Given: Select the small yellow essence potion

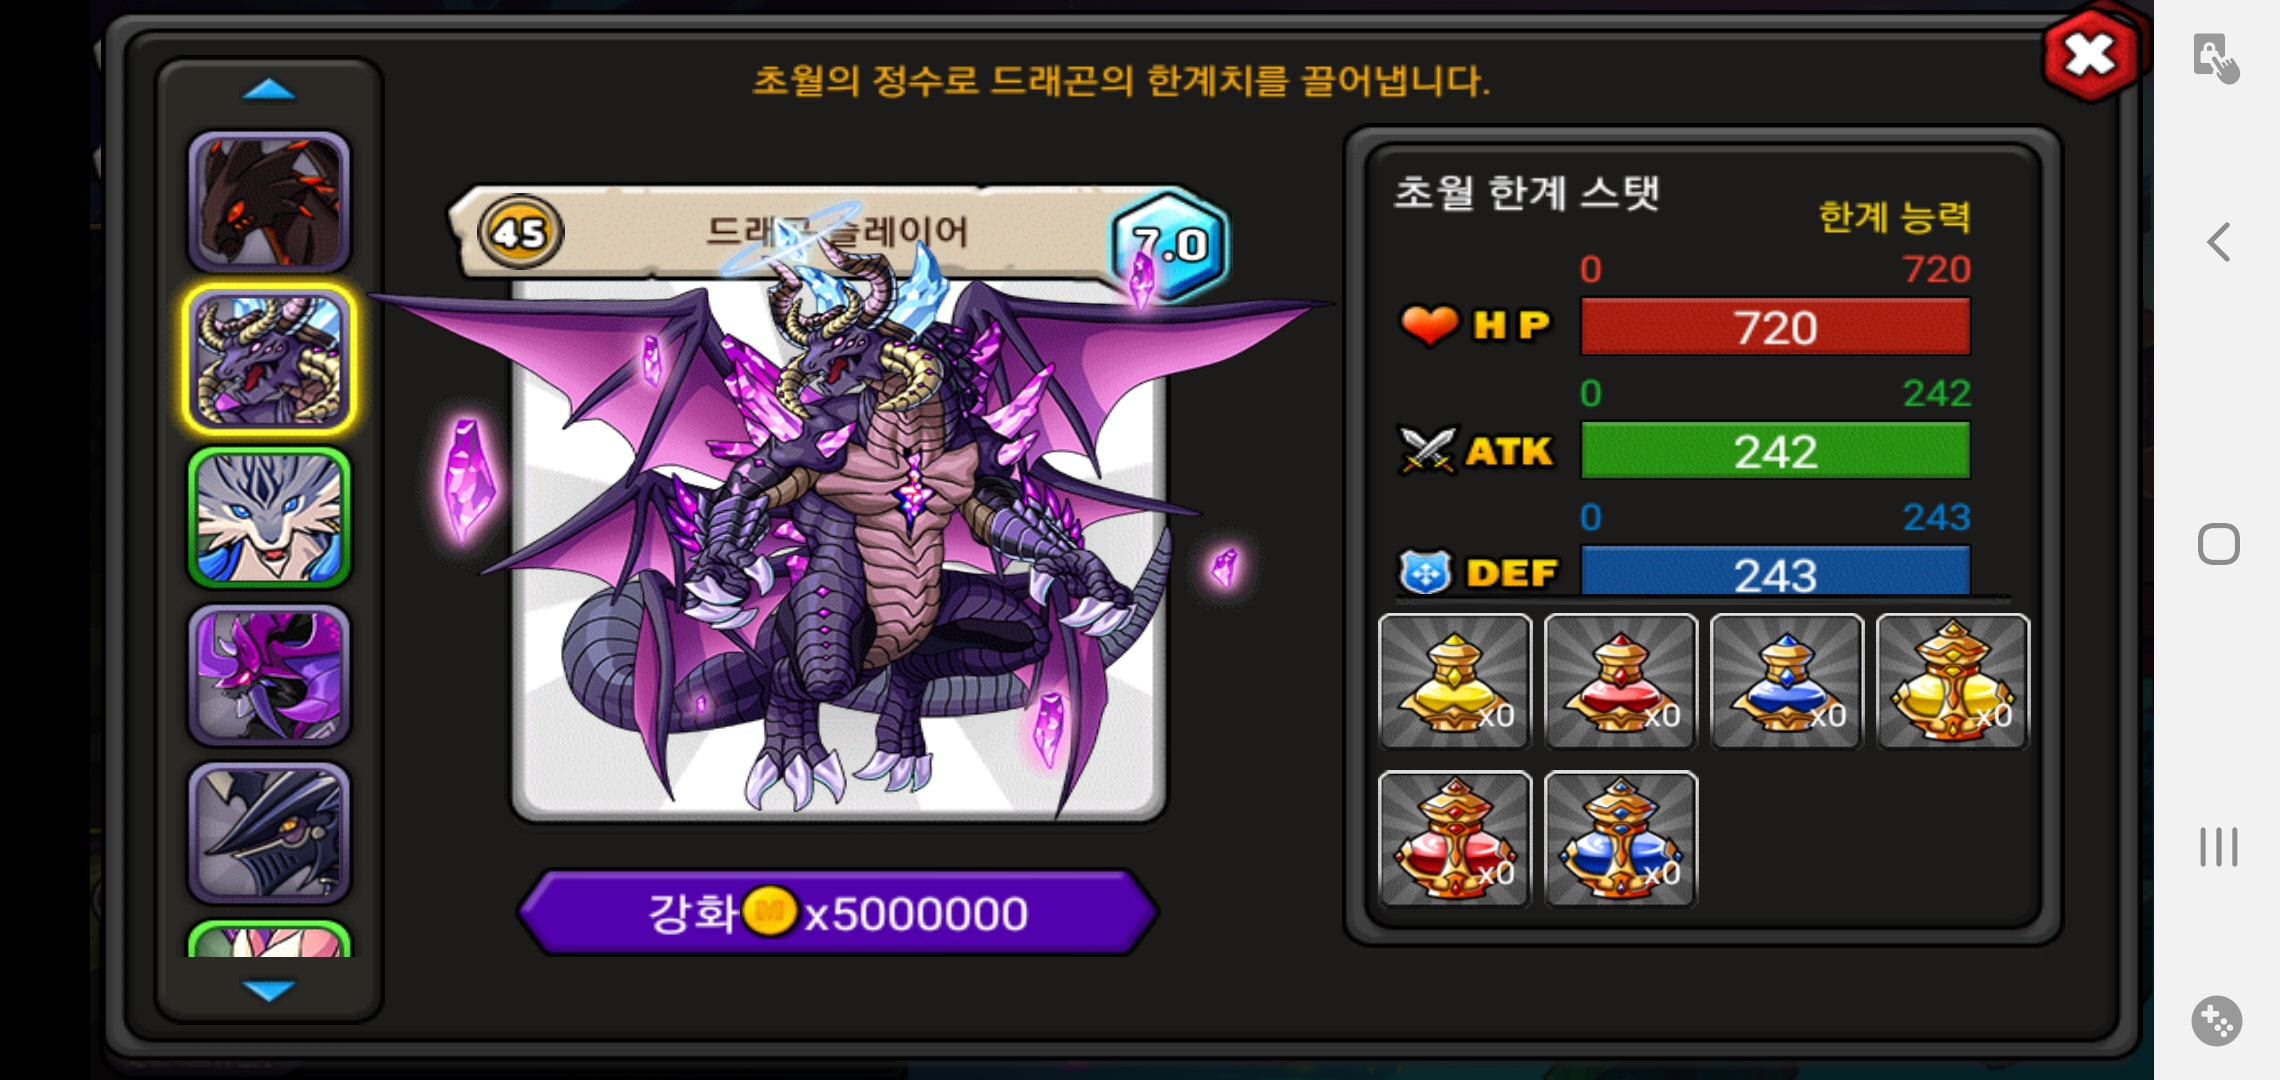Looking at the screenshot, I should pyautogui.click(x=1455, y=681).
